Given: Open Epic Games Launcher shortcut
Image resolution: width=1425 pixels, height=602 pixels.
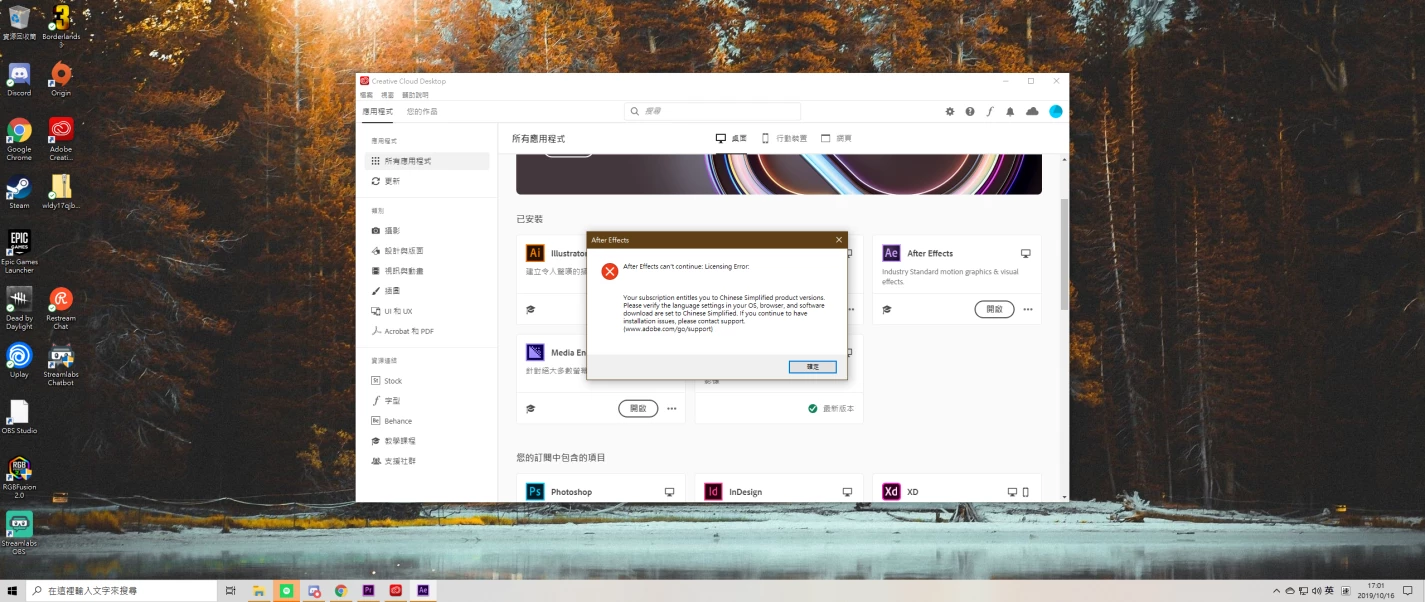Looking at the screenshot, I should point(19,252).
